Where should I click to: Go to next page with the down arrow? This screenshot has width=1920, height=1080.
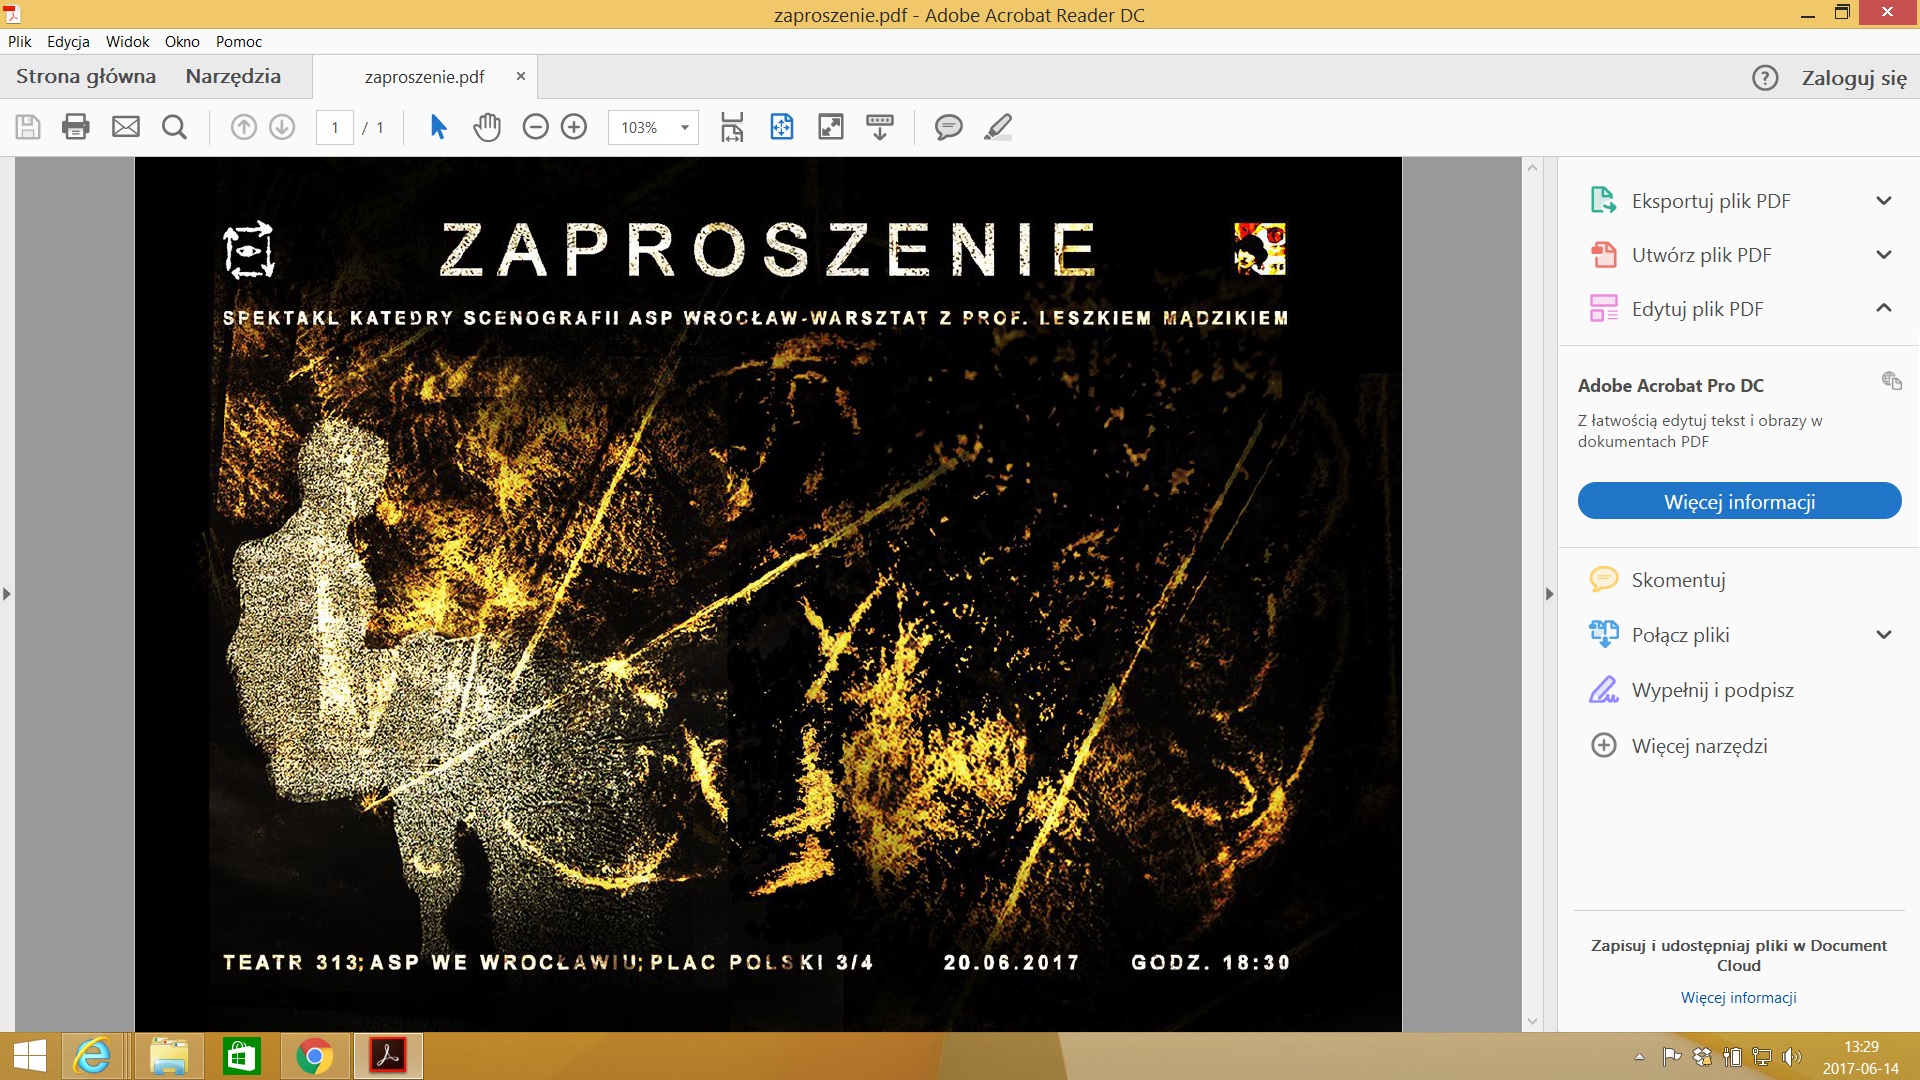tap(282, 127)
